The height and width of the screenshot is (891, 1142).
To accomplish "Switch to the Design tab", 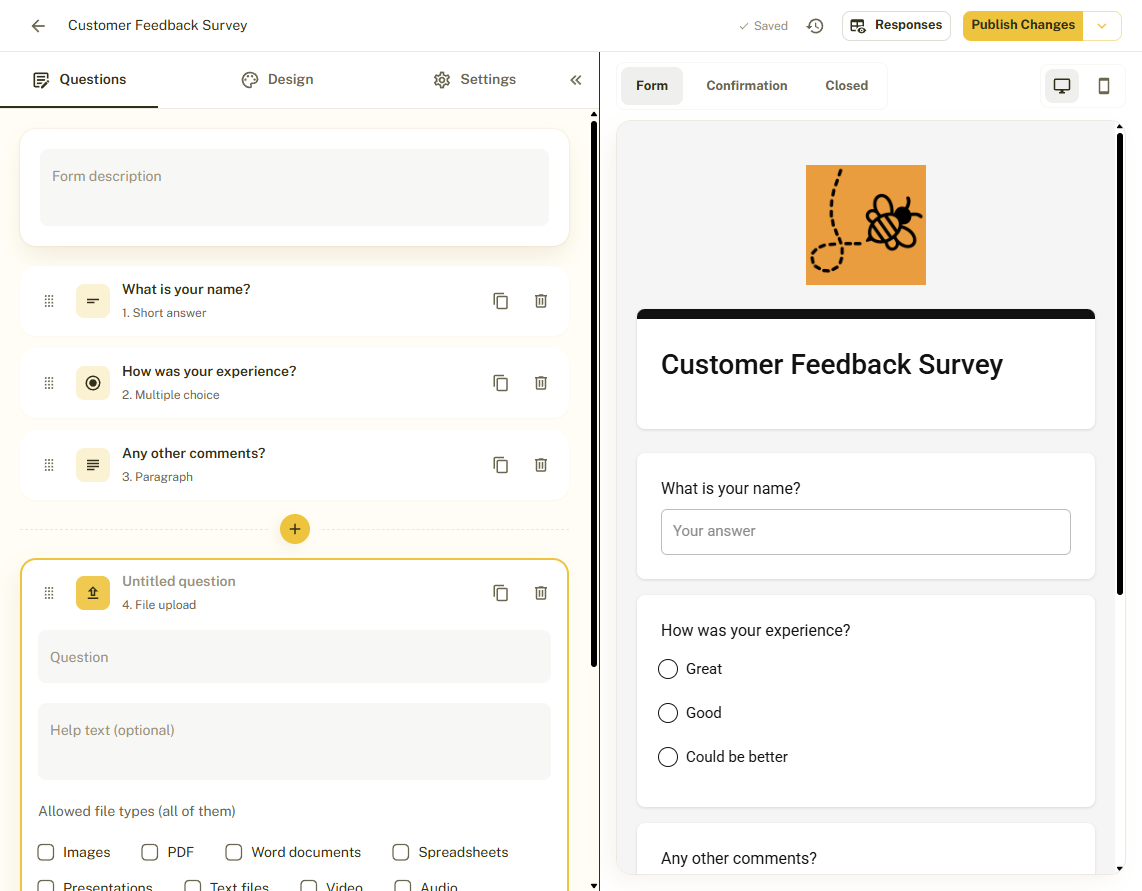I will pos(277,80).
